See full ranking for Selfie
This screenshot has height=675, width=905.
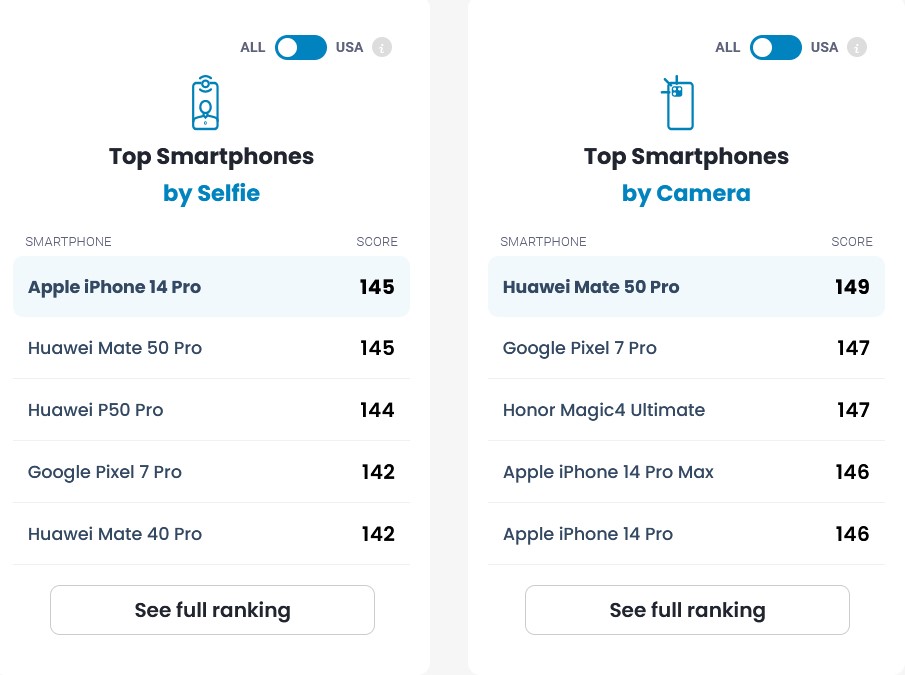coord(212,610)
